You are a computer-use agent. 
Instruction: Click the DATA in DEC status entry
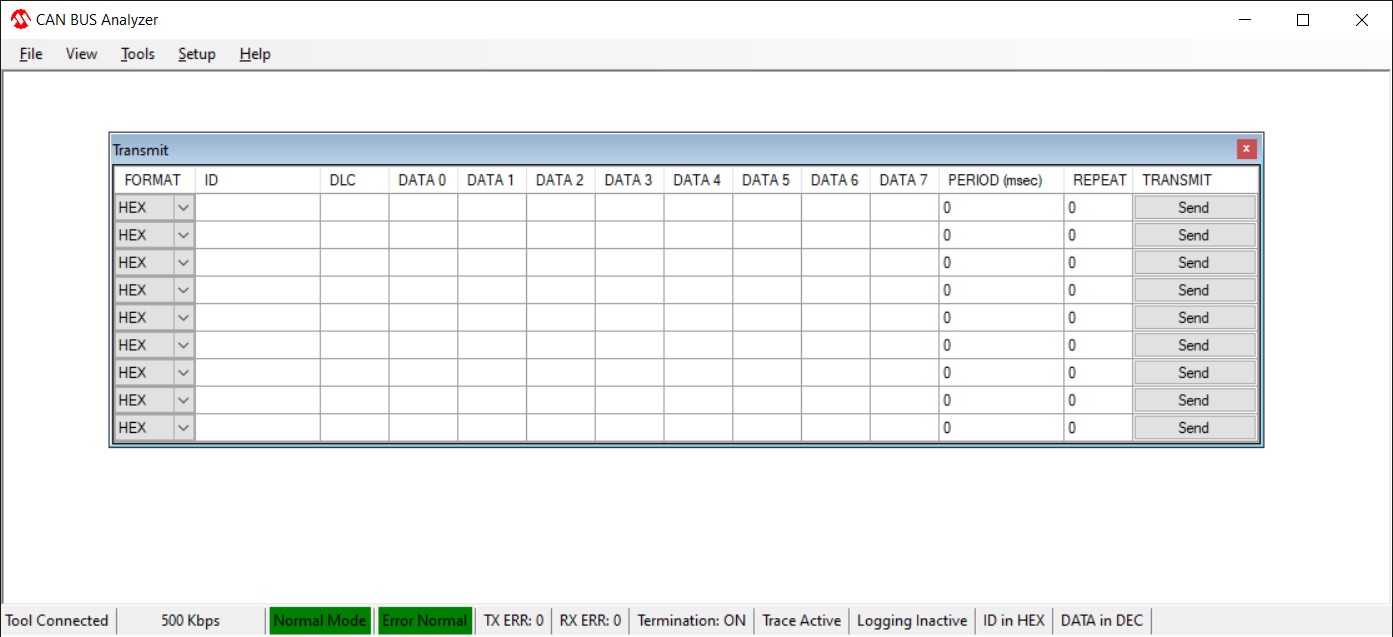1102,621
